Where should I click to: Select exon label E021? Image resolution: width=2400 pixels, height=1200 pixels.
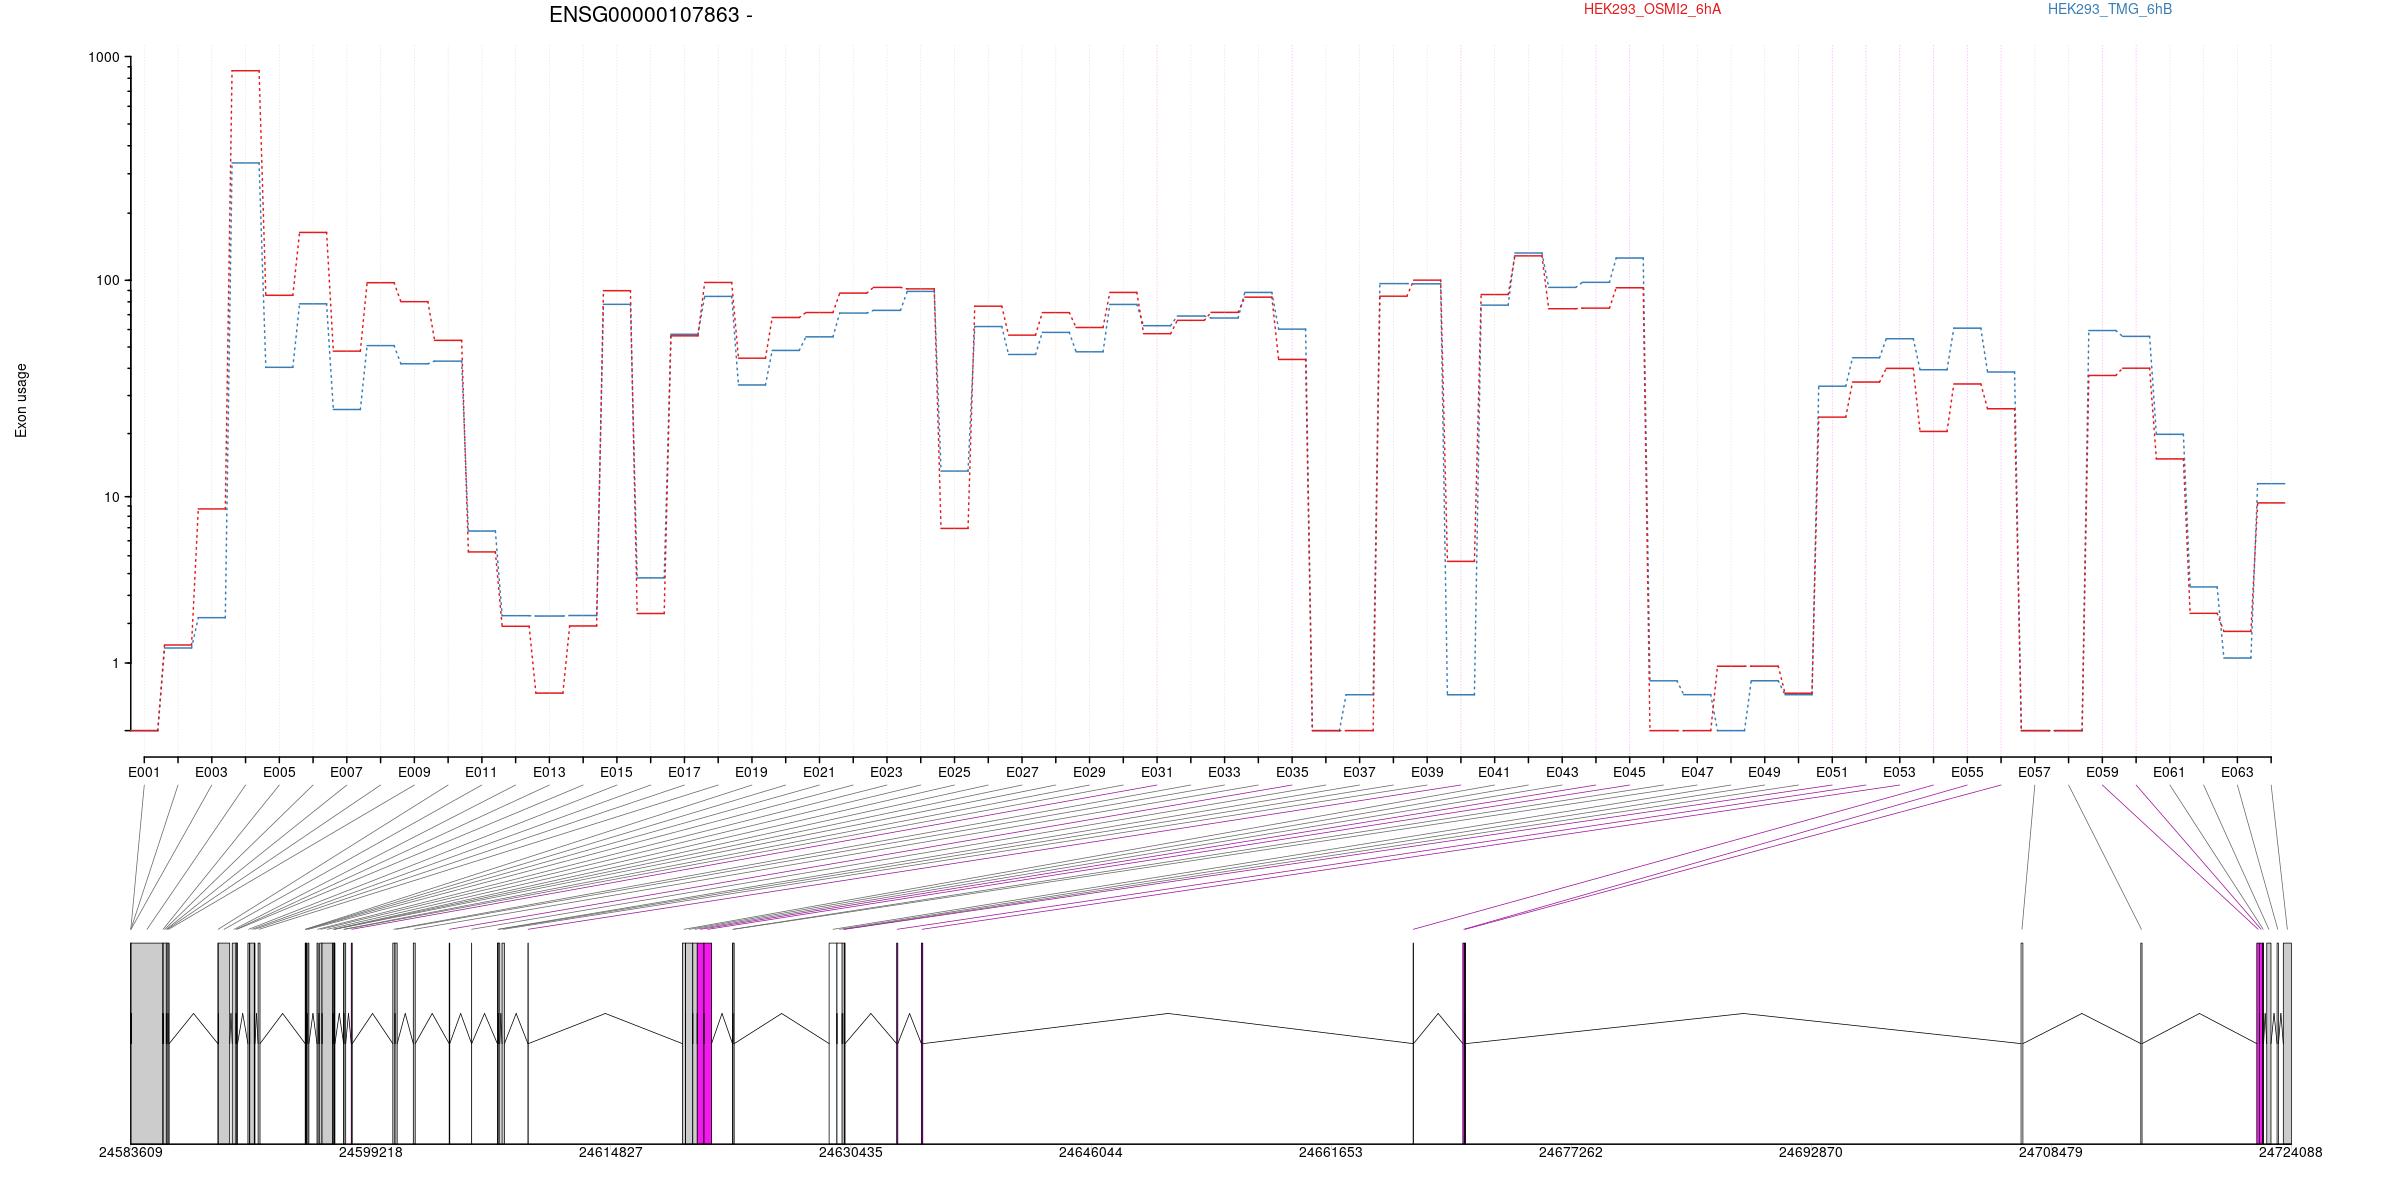point(819,772)
